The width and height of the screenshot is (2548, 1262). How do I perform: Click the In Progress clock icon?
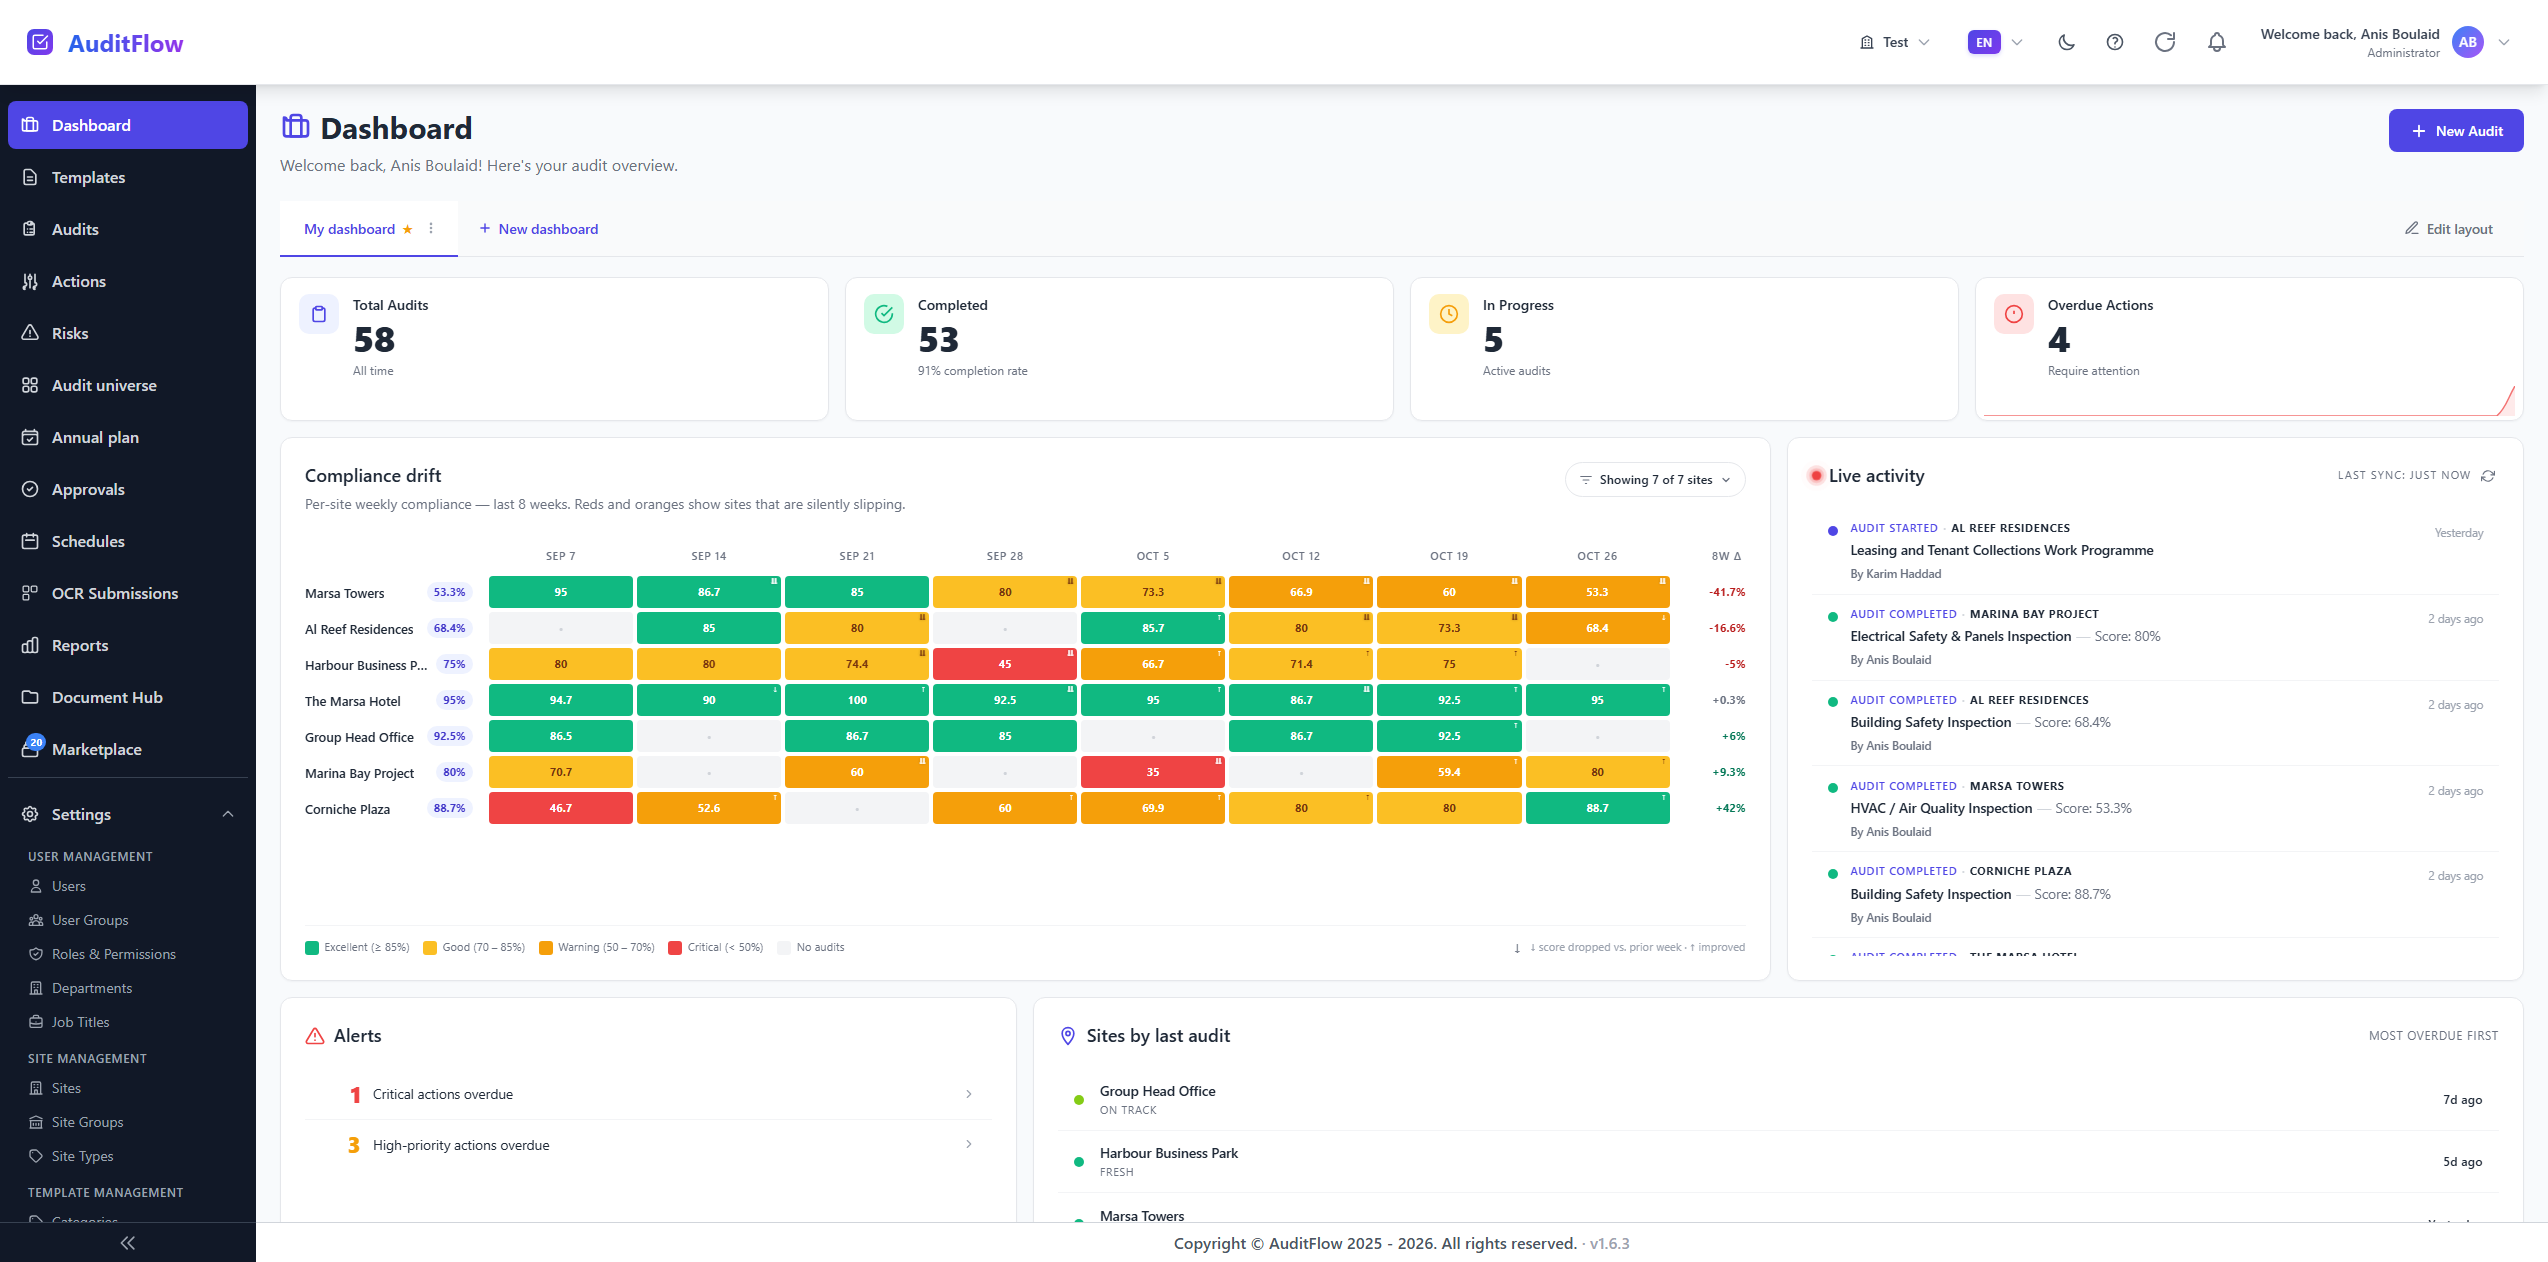click(x=1449, y=314)
